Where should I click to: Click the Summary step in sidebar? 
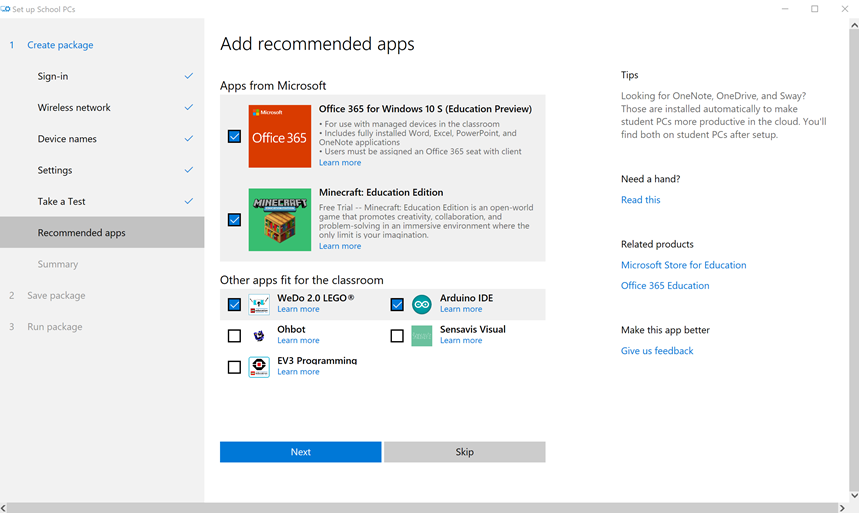click(102, 264)
